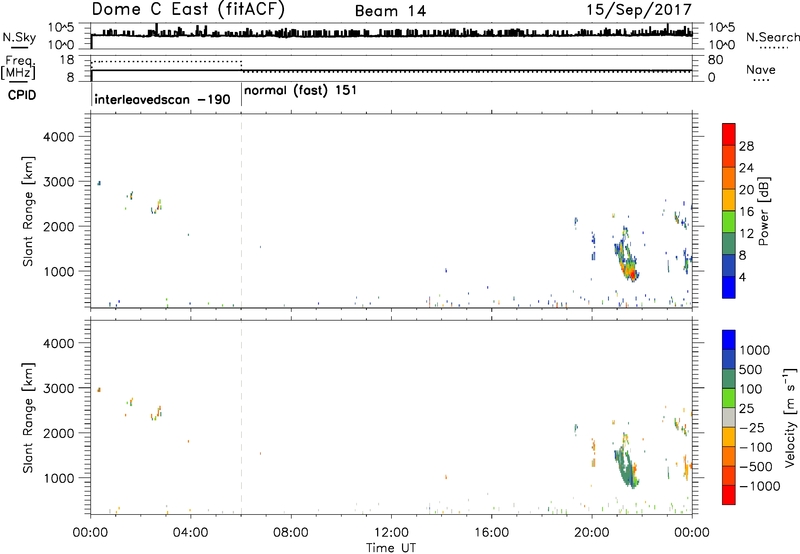Click the '20:00' time tick label

tap(592, 533)
